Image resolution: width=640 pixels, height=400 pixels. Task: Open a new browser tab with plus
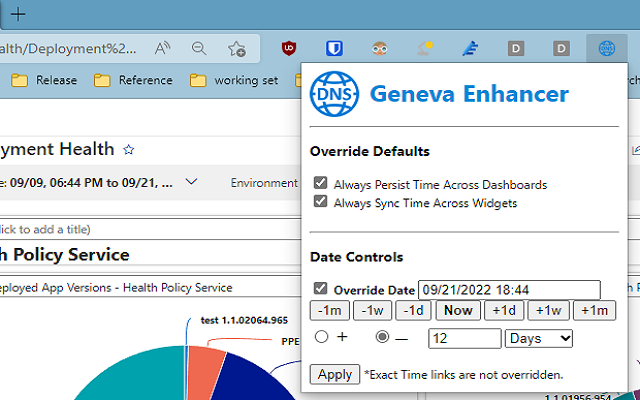tap(18, 14)
